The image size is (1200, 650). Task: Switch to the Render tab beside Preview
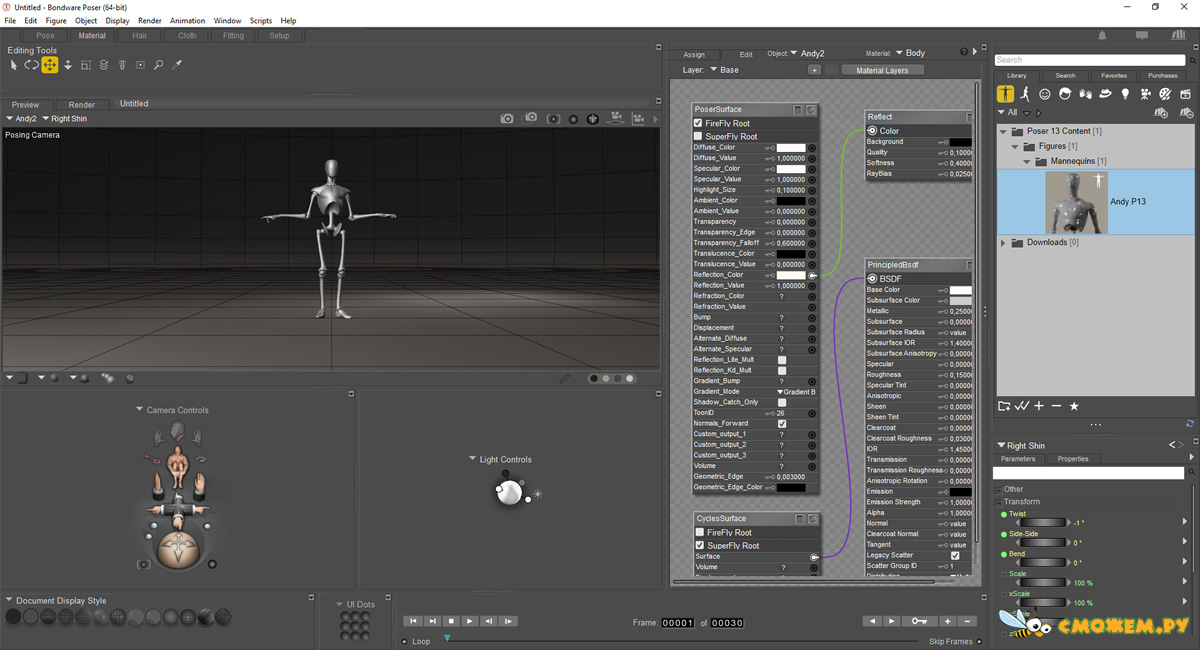[x=82, y=104]
